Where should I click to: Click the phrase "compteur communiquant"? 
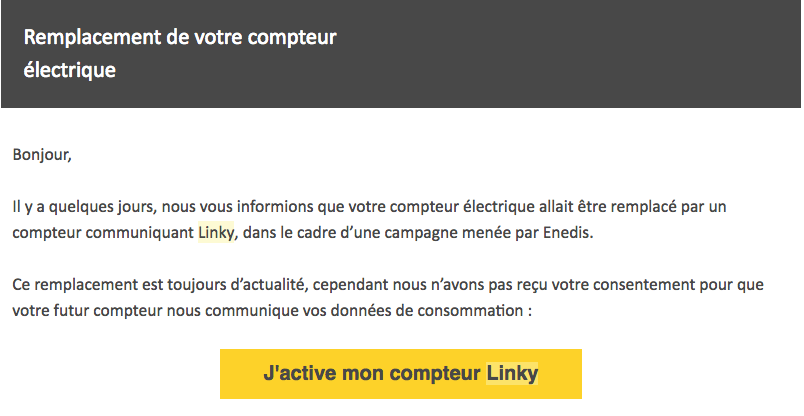click(103, 233)
